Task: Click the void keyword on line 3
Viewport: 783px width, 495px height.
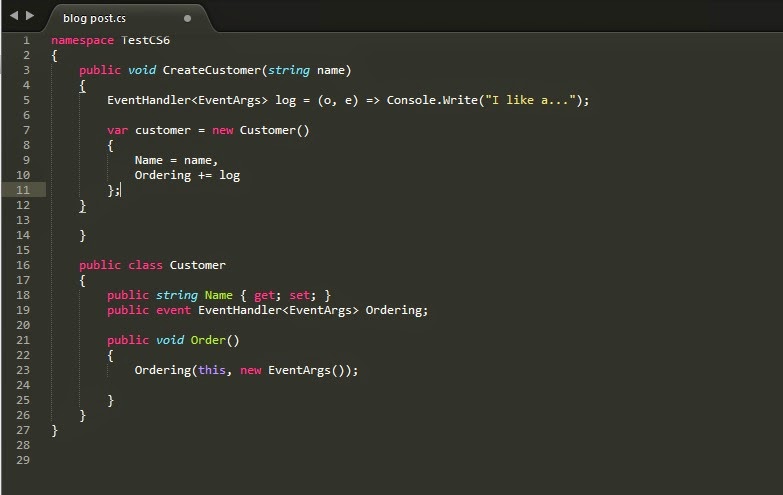Action: click(x=142, y=70)
